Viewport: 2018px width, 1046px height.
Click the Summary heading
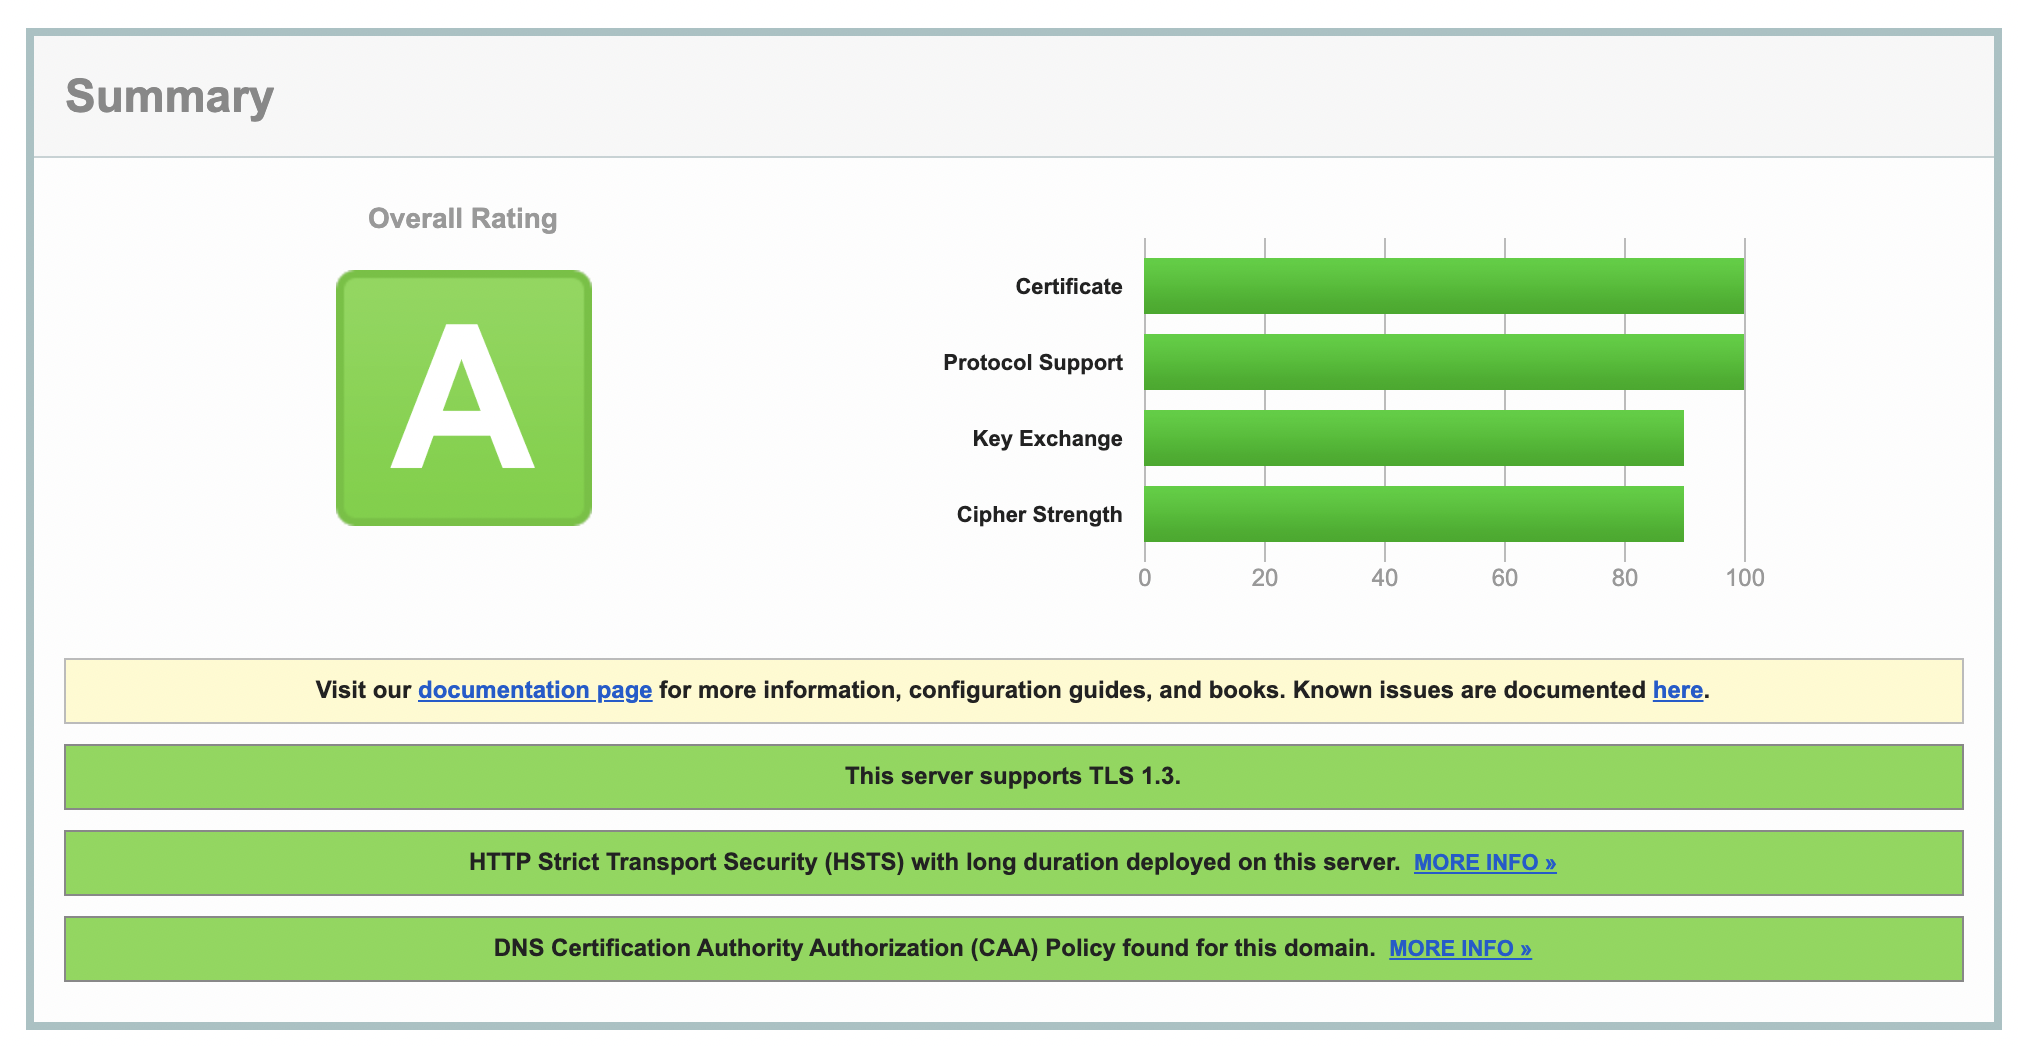169,97
